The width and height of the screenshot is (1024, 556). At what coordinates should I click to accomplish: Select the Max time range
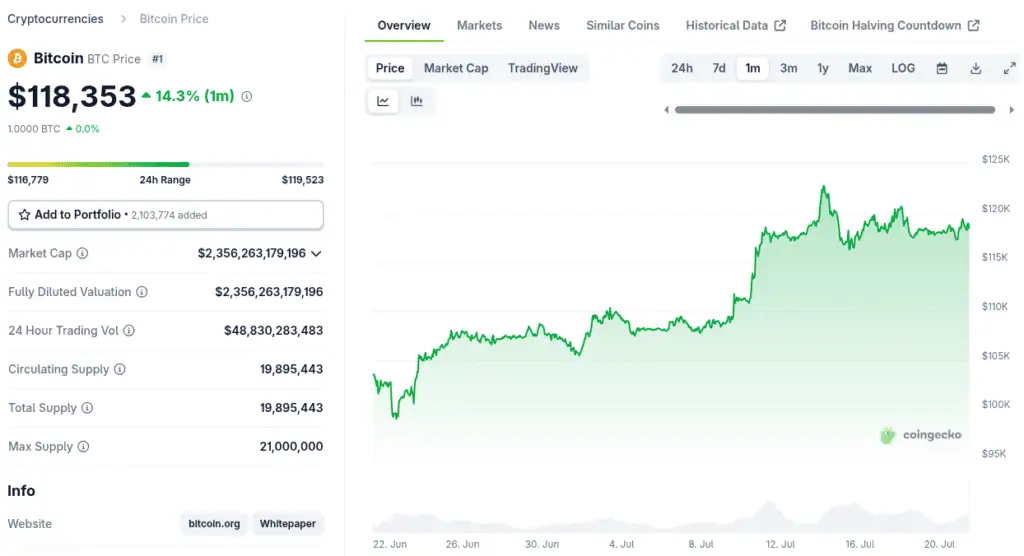(860, 68)
